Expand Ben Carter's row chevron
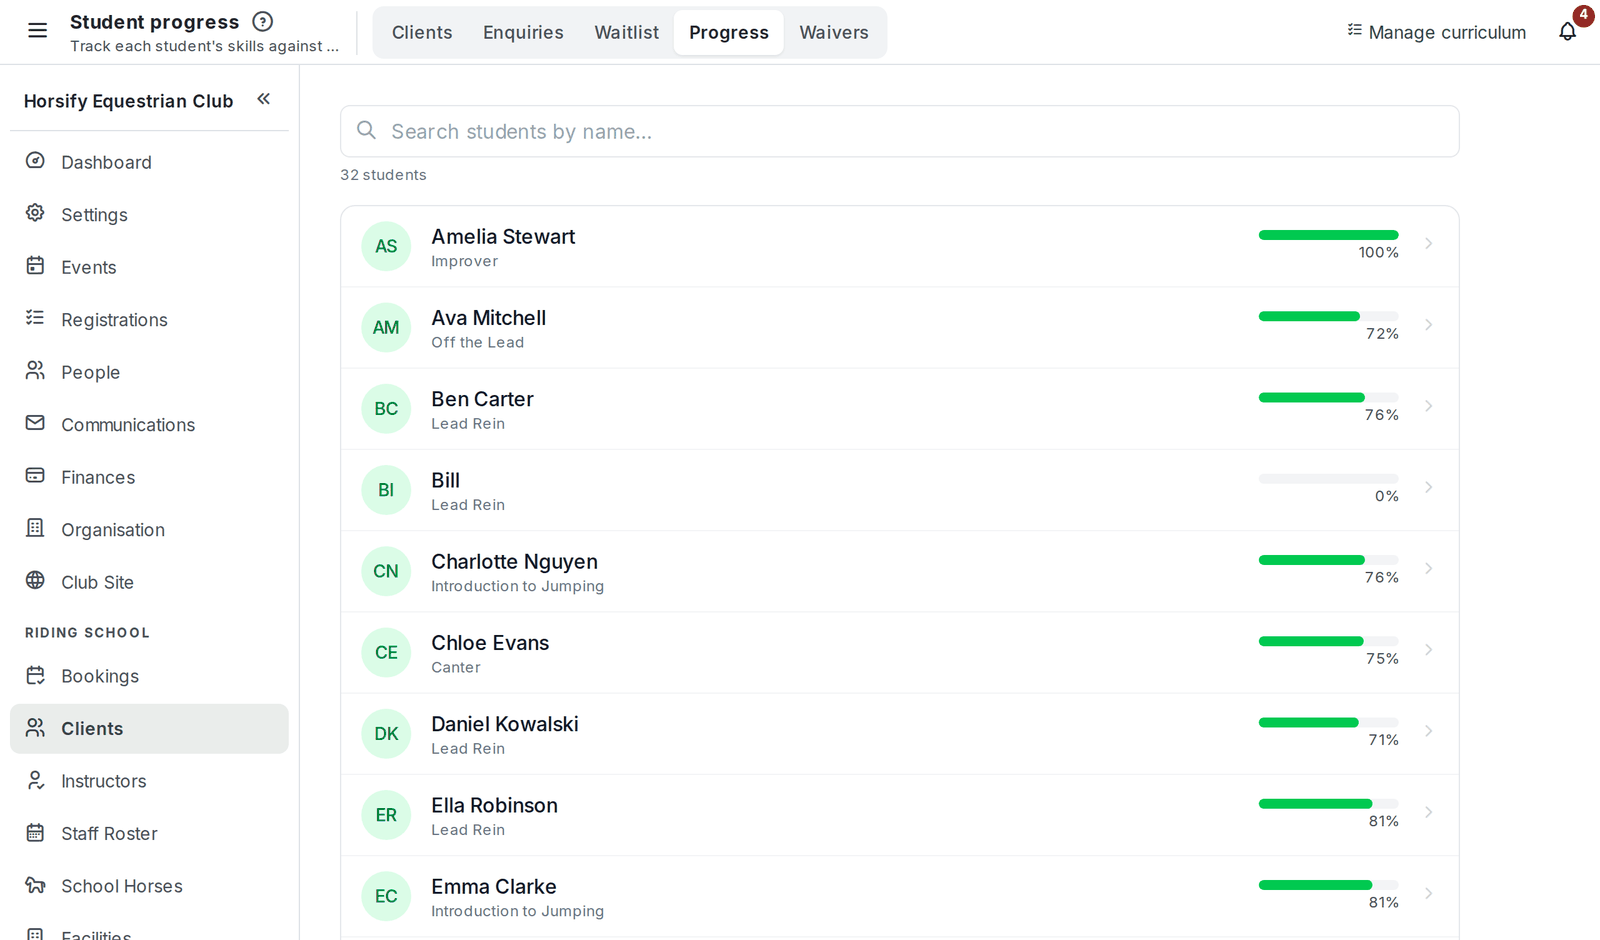Viewport: 1600px width, 940px height. pos(1429,406)
